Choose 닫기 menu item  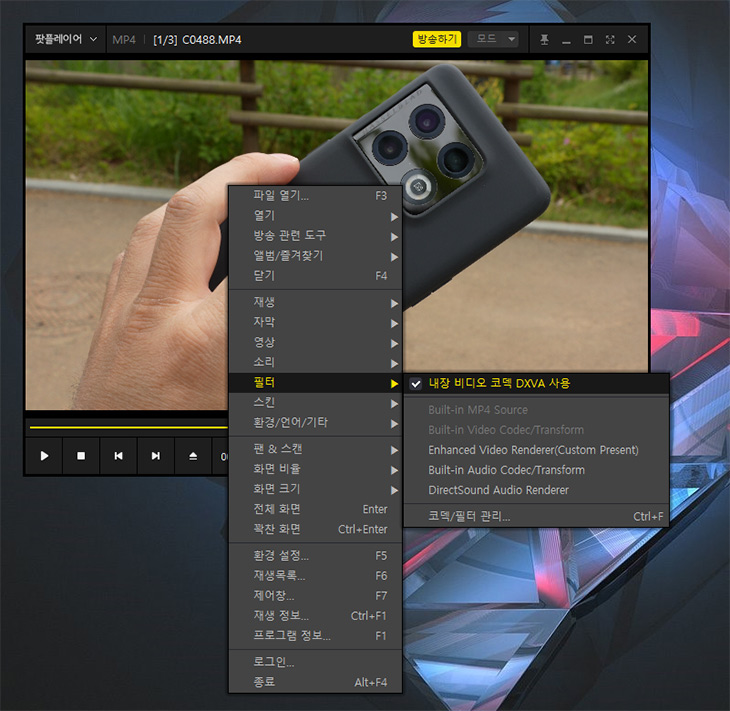click(315, 276)
